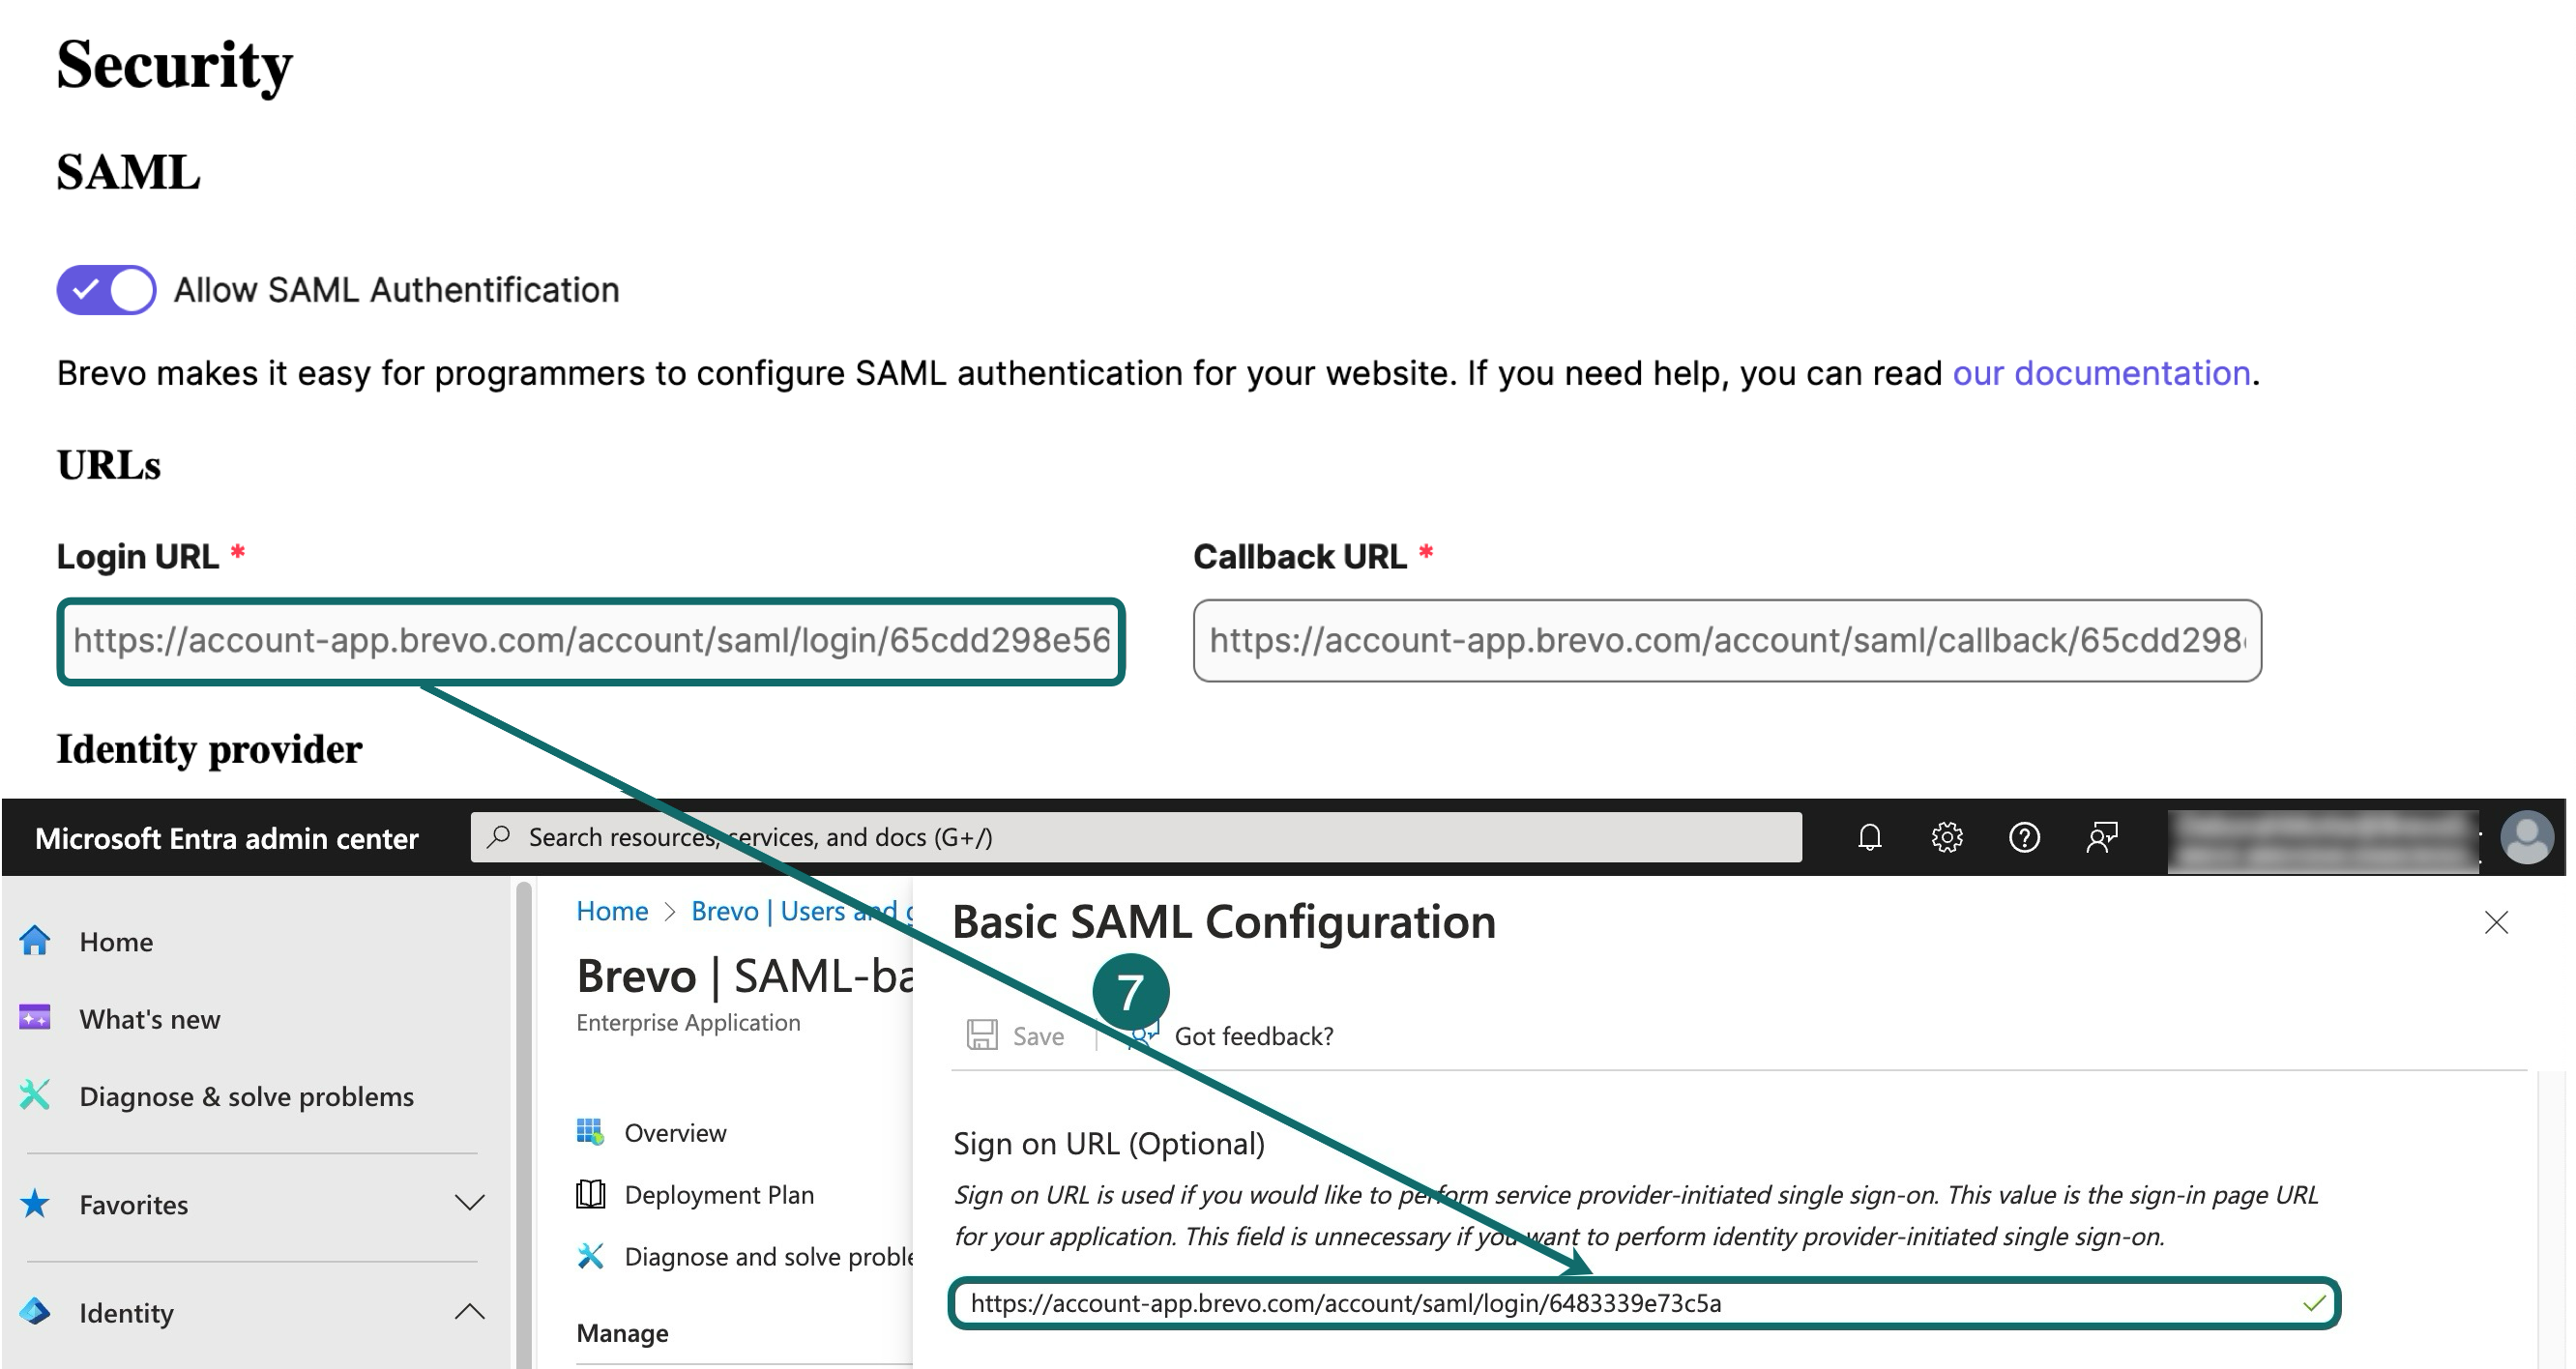Image resolution: width=2576 pixels, height=1369 pixels.
Task: Open the Deployment Plan section
Action: (x=719, y=1195)
